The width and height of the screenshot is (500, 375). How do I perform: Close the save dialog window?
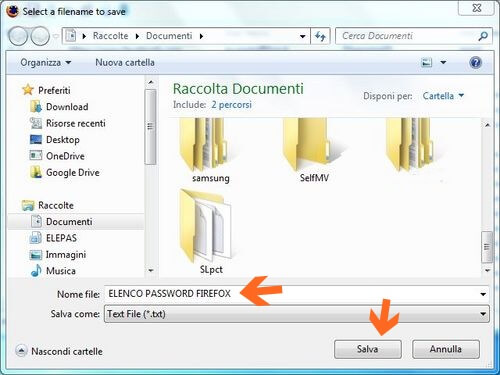click(476, 8)
